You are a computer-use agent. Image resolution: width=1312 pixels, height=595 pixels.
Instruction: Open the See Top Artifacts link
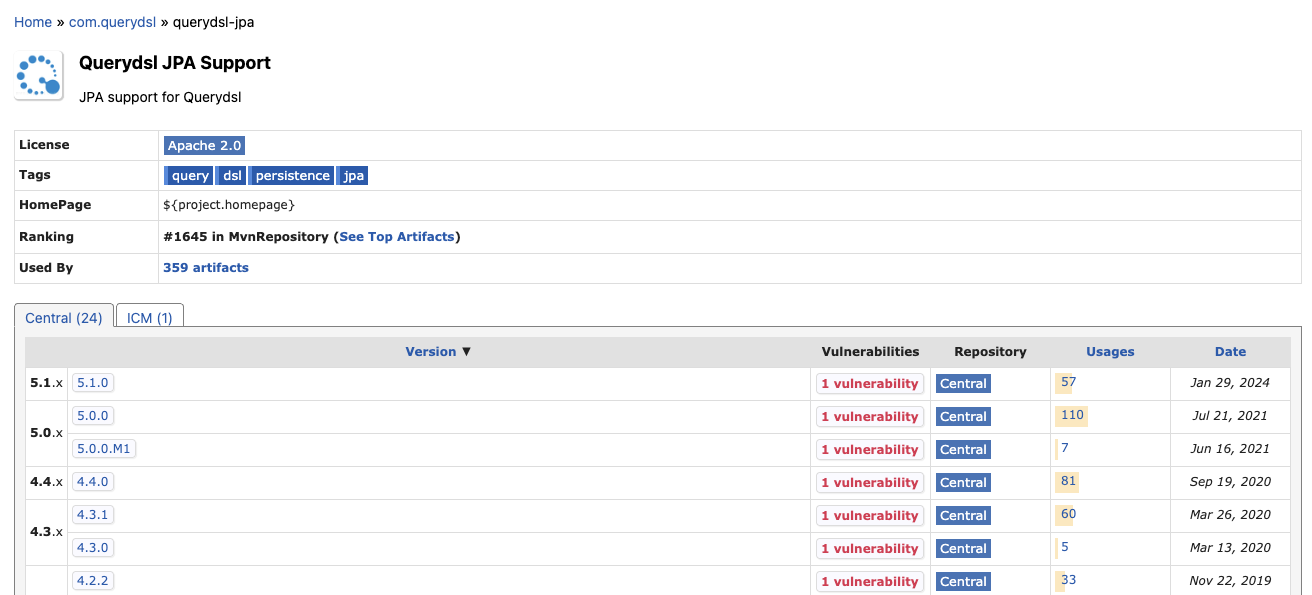pos(397,237)
